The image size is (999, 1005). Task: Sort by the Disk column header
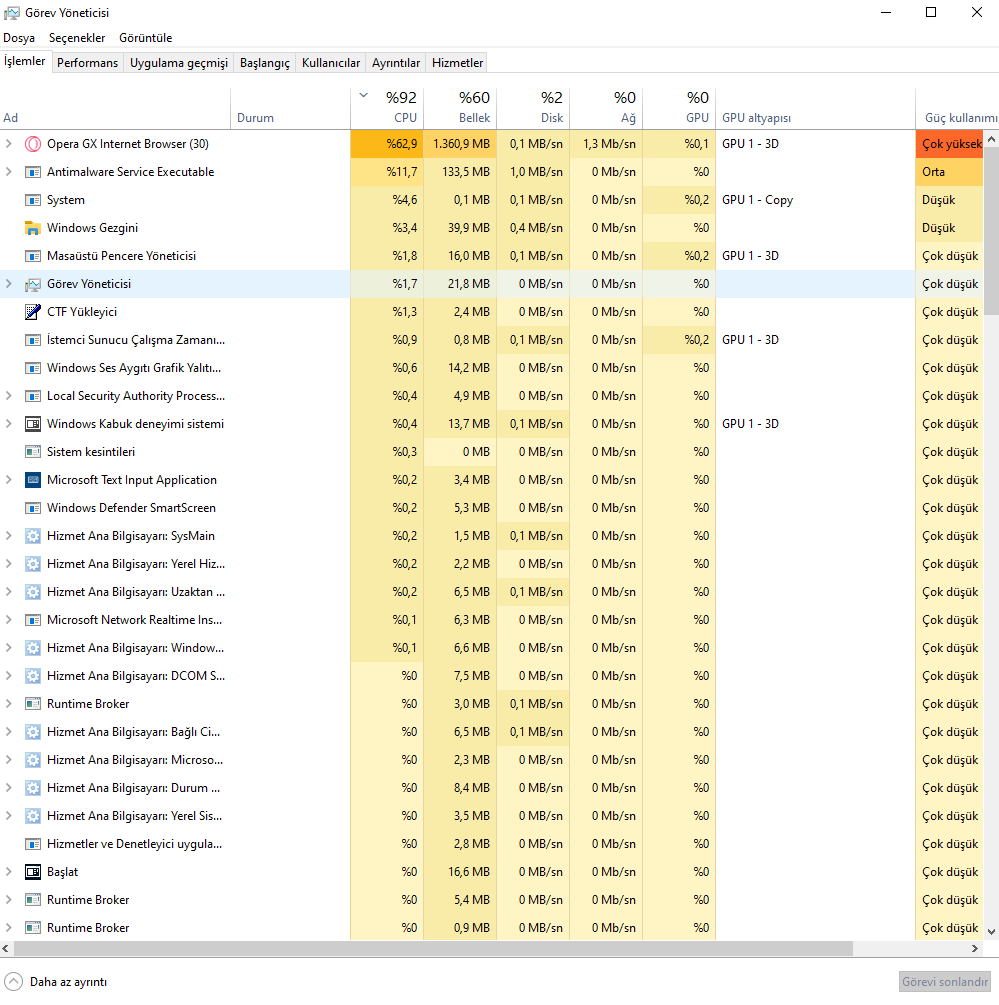533,108
